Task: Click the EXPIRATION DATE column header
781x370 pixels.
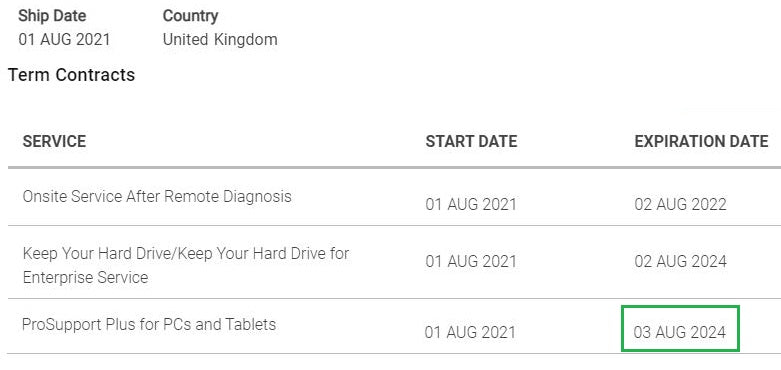Action: tap(701, 141)
